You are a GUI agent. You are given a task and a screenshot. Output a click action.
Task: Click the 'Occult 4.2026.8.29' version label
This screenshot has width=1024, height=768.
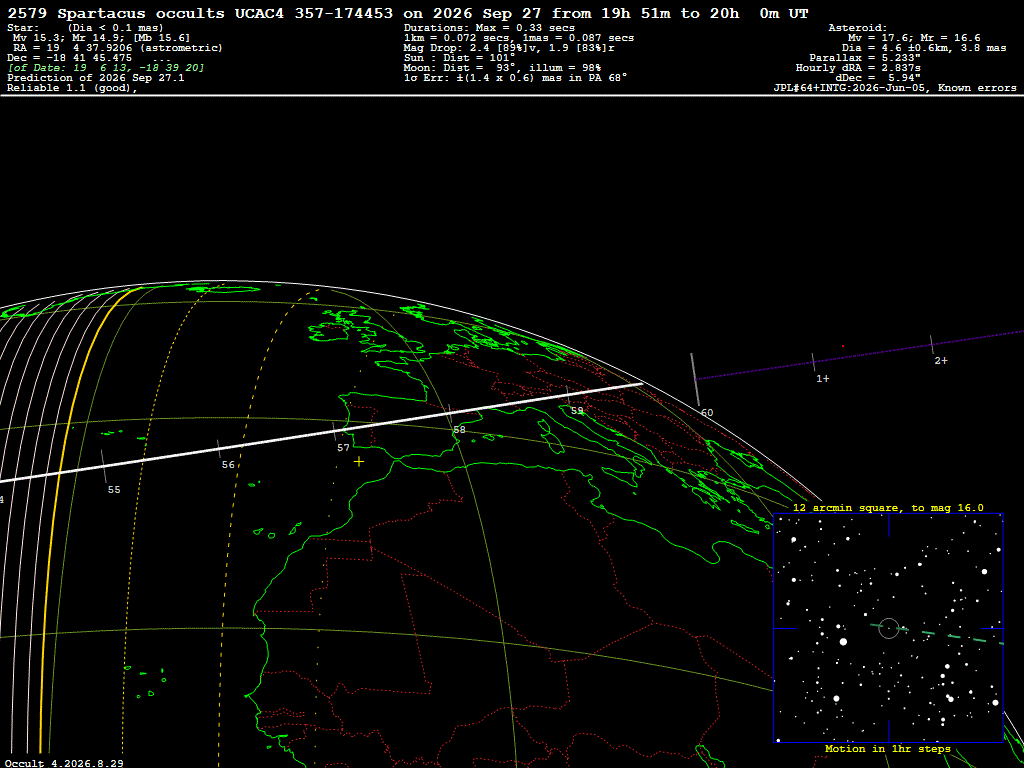[64, 763]
